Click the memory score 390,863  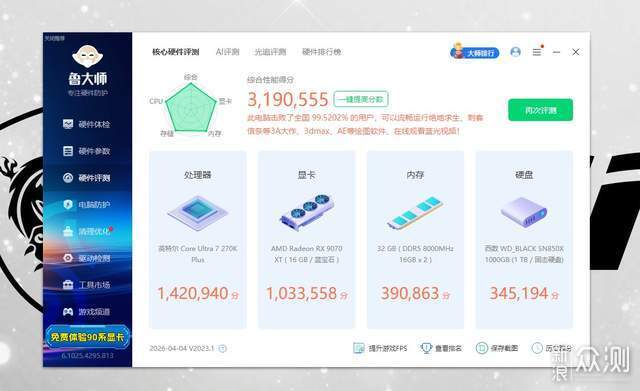point(410,293)
